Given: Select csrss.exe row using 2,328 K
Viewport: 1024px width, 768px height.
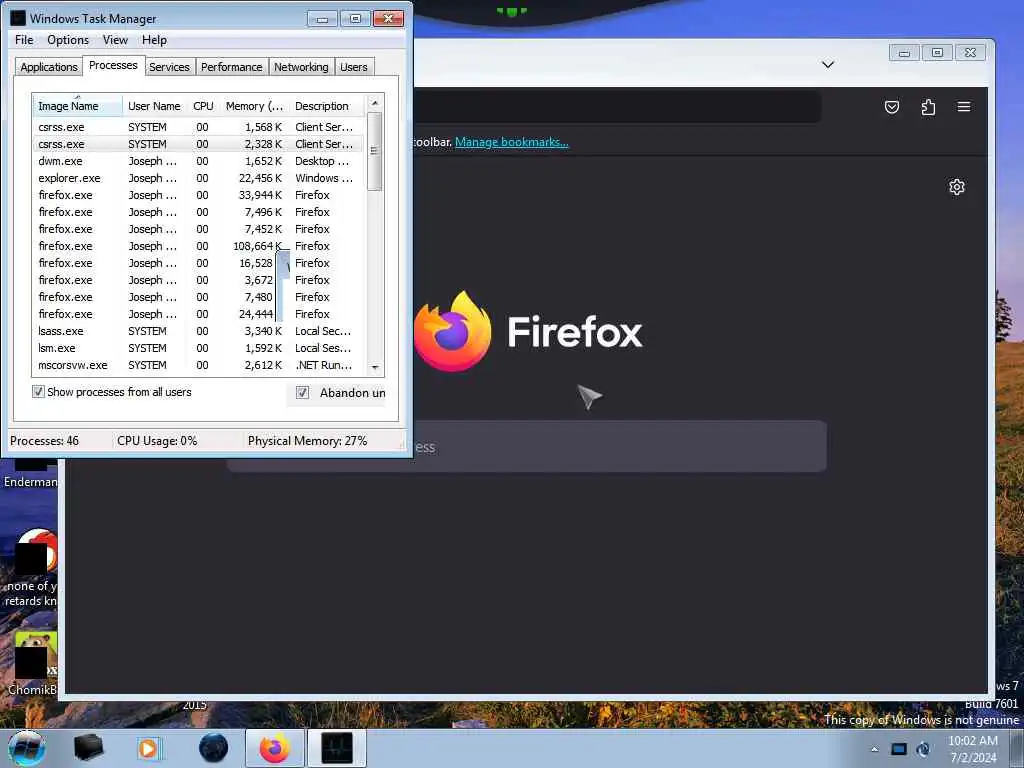Looking at the screenshot, I should (x=198, y=144).
